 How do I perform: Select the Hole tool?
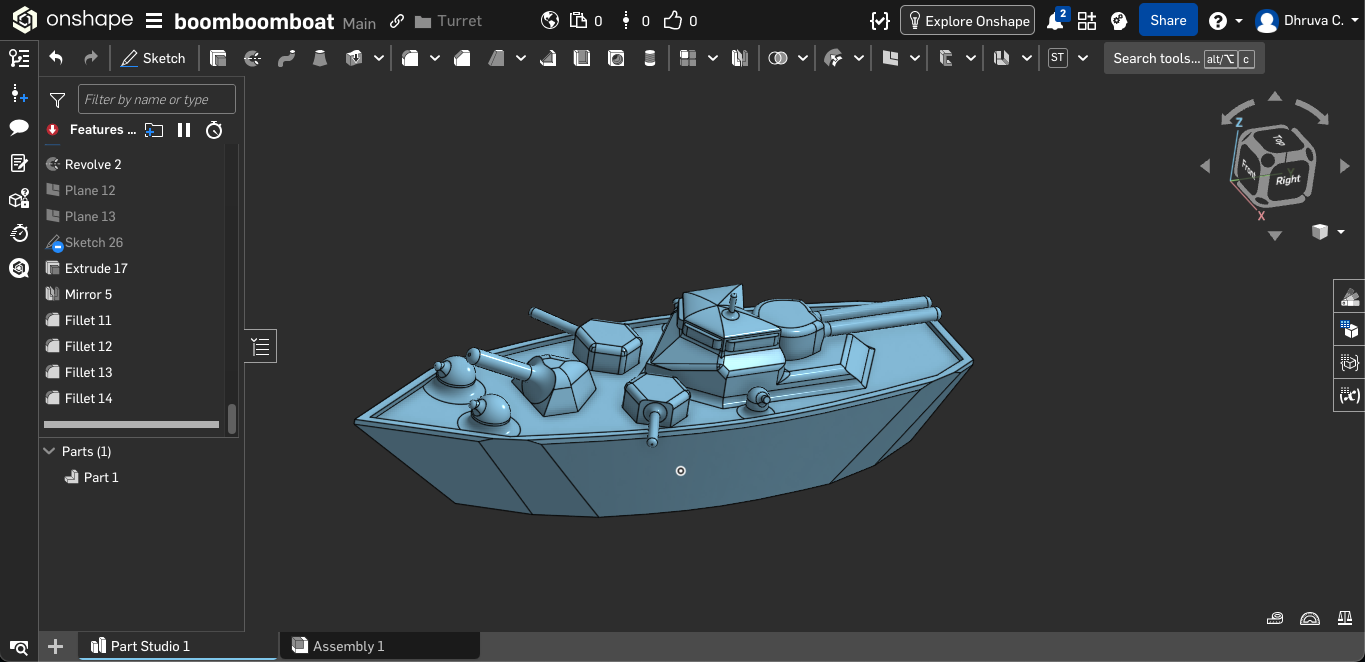616,59
